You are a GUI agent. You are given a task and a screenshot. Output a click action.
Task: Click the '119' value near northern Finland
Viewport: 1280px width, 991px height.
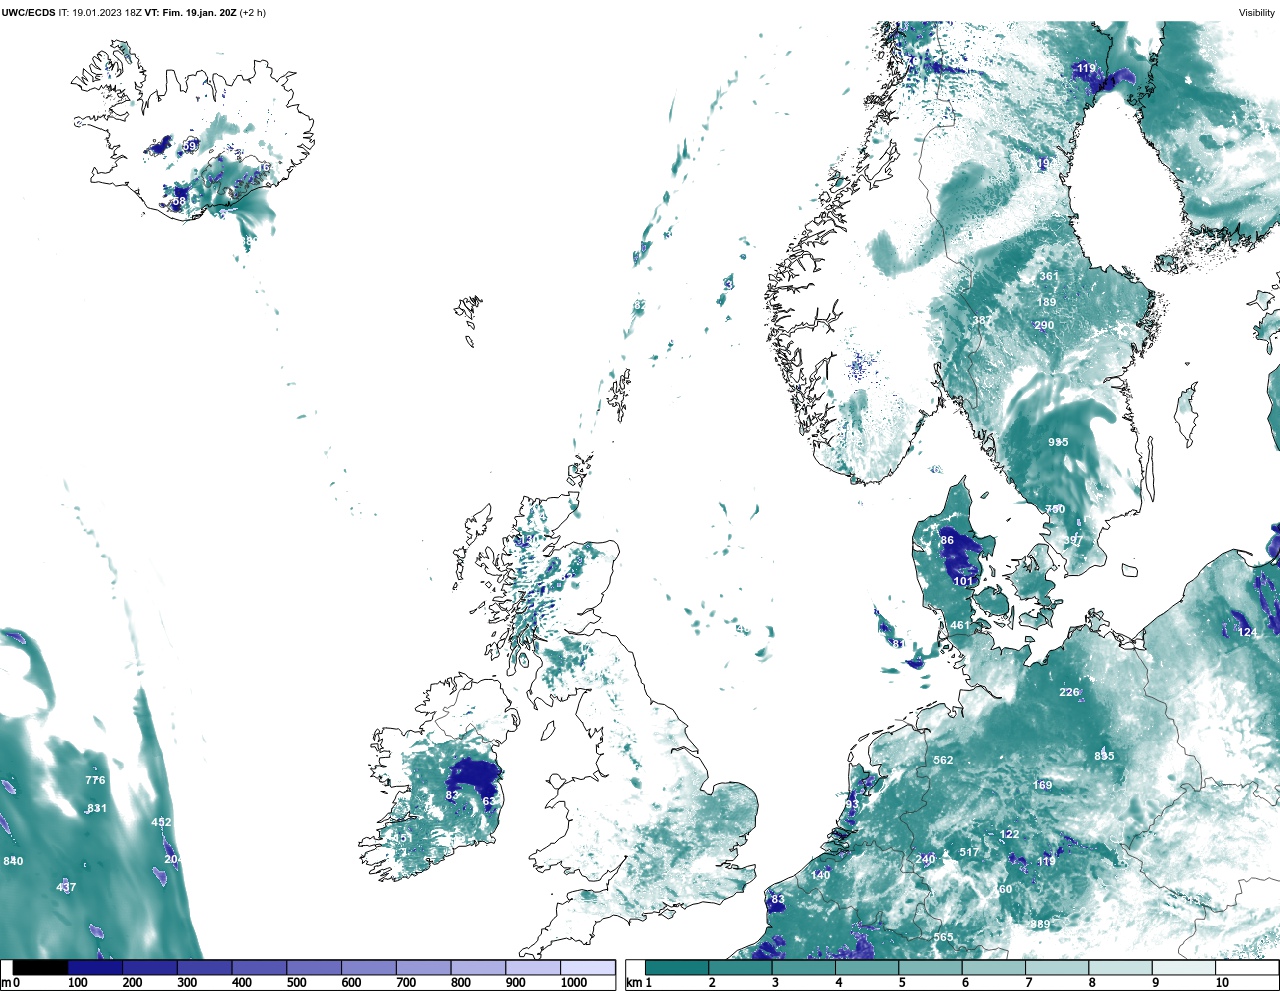pos(1086,69)
